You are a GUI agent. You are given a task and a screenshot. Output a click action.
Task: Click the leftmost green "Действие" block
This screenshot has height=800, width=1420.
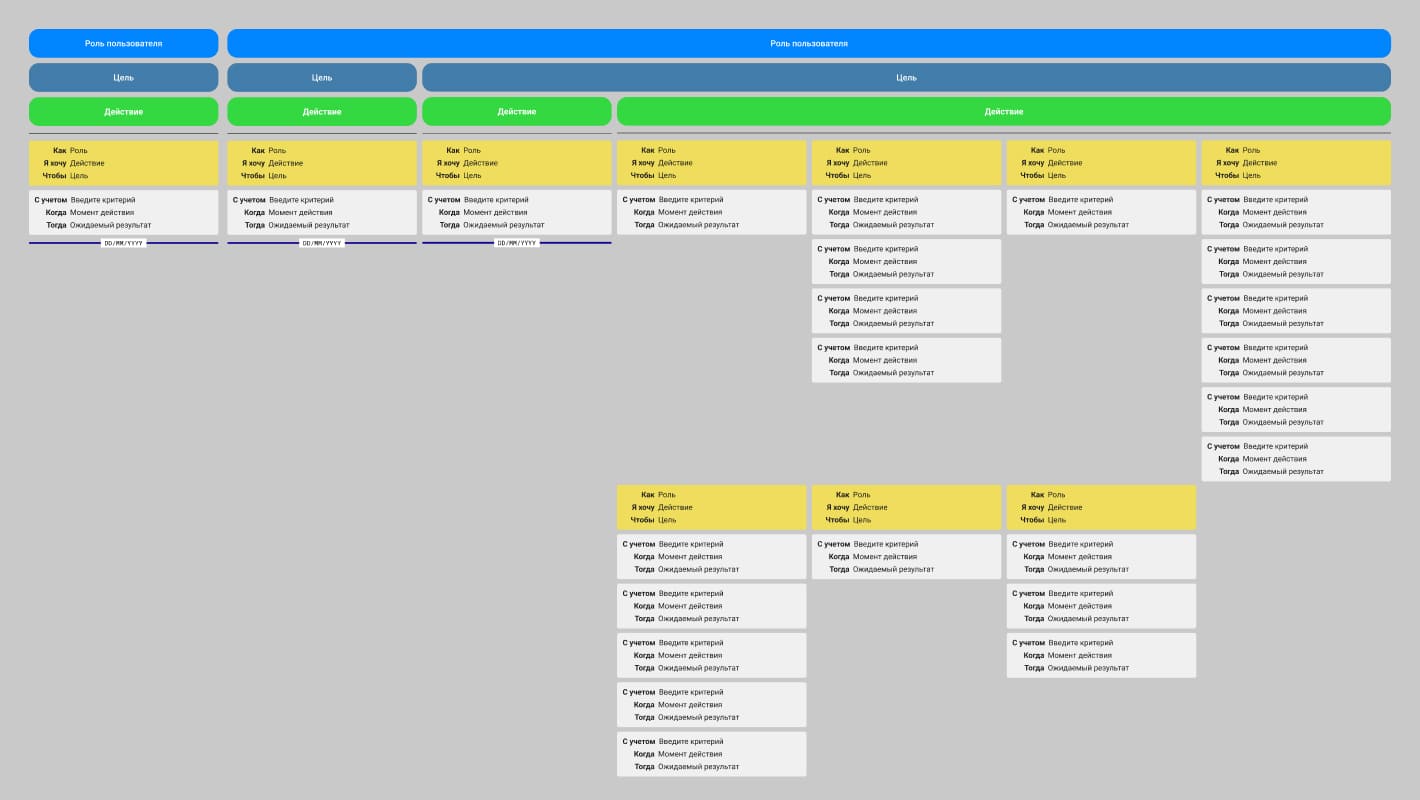coord(123,111)
